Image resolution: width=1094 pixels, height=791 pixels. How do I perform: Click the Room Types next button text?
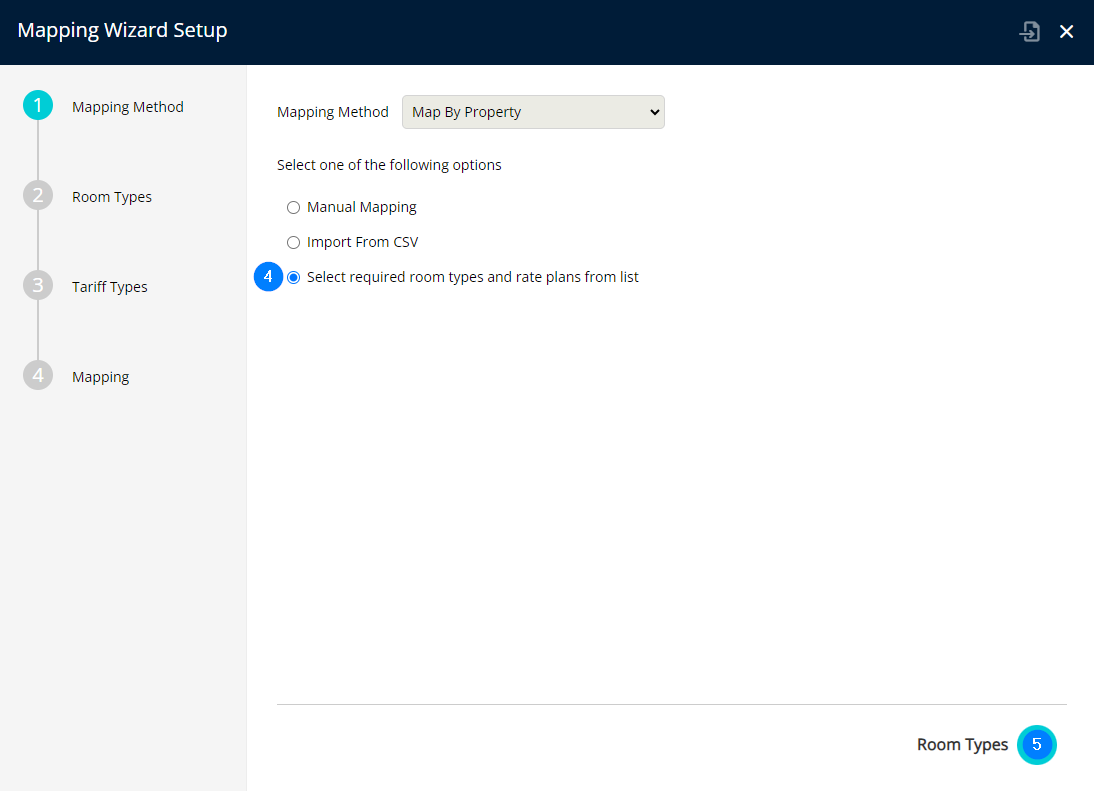[x=962, y=745]
